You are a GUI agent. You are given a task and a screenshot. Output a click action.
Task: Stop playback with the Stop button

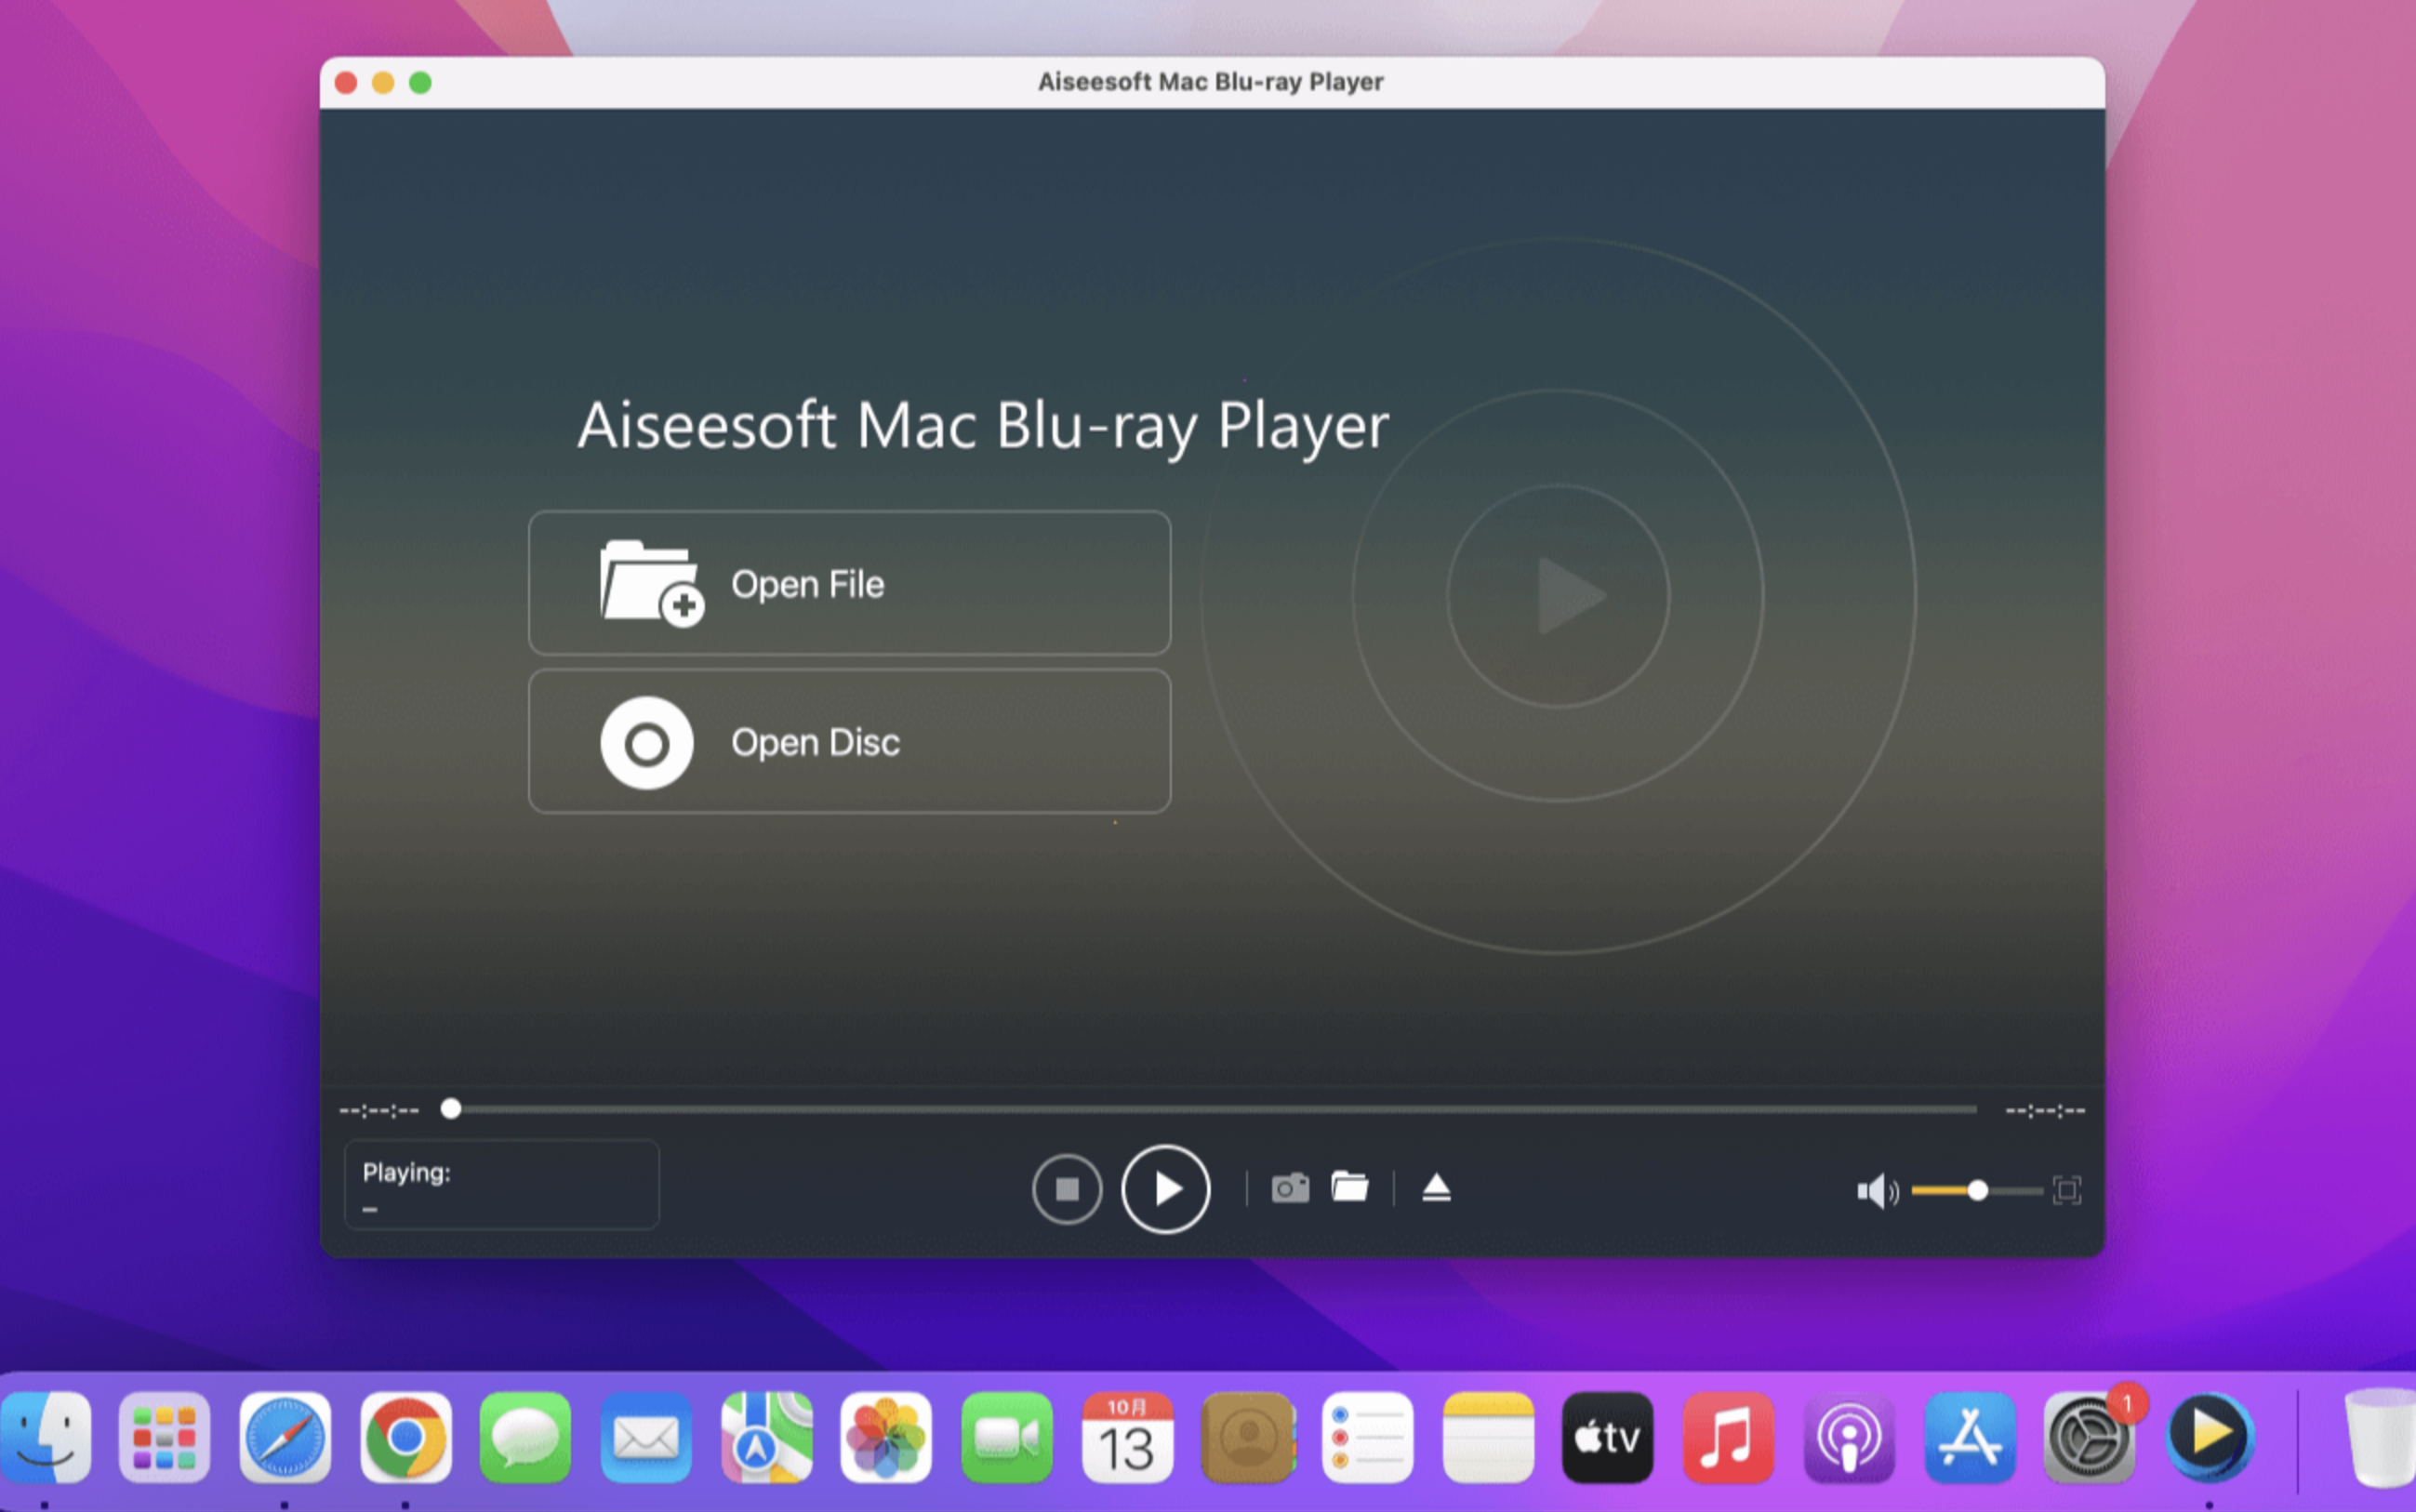(1067, 1189)
